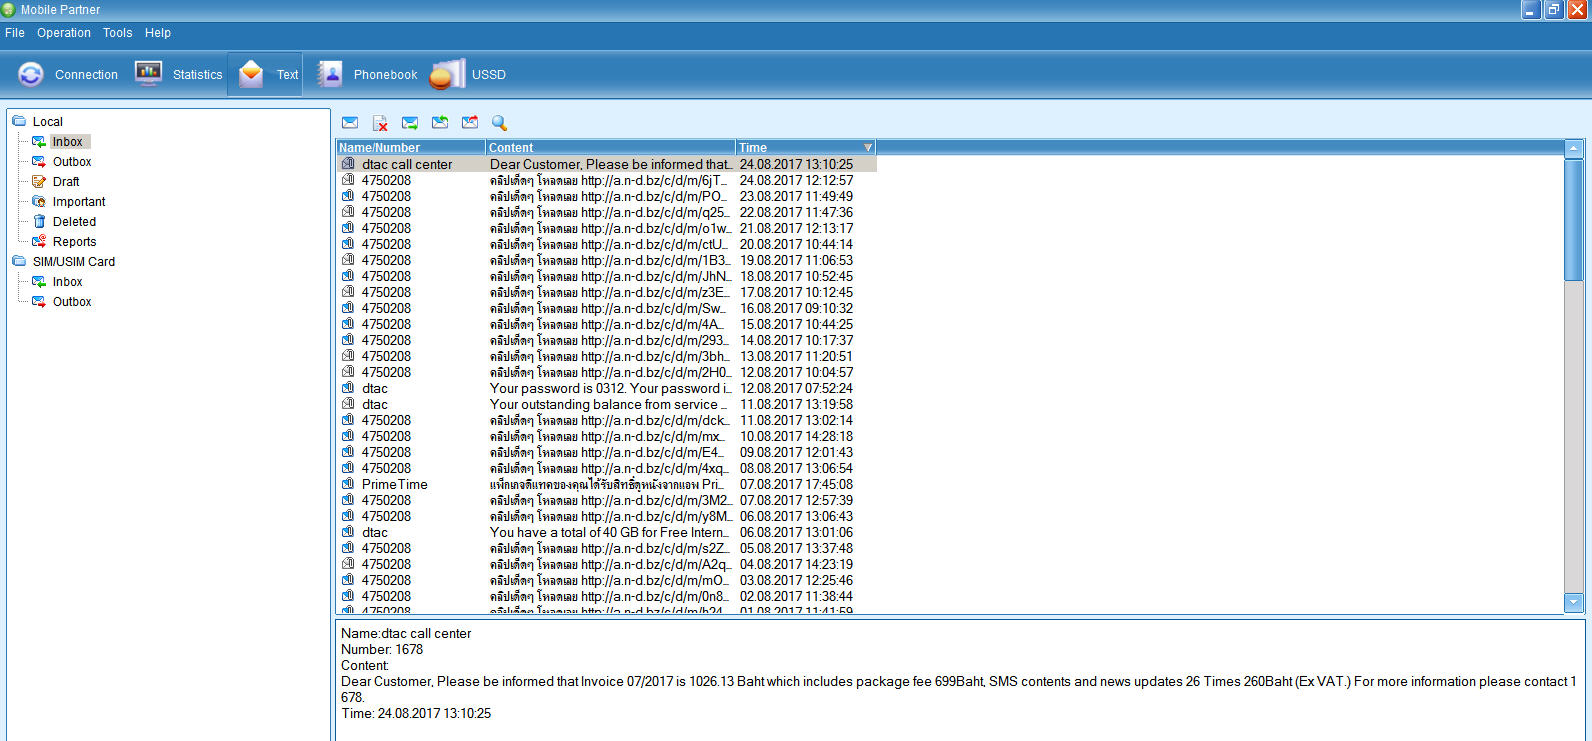
Task: Select the dtac message 'Your password is 0312'
Action: tap(606, 388)
